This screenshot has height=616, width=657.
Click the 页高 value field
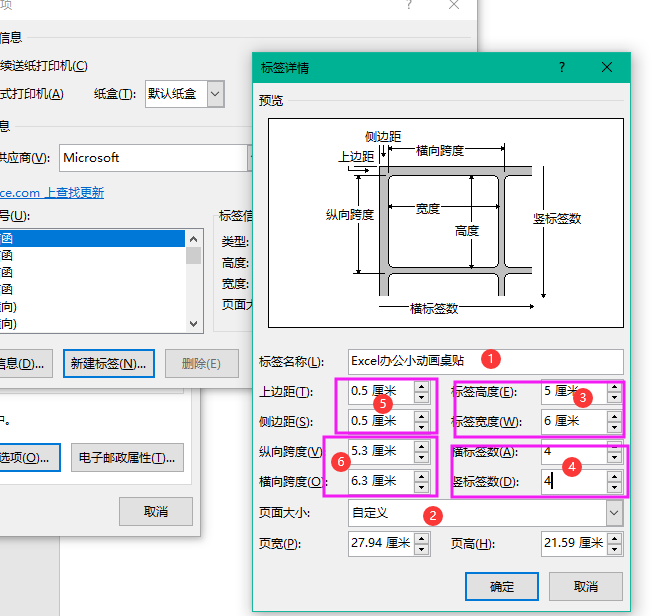pyautogui.click(x=574, y=544)
